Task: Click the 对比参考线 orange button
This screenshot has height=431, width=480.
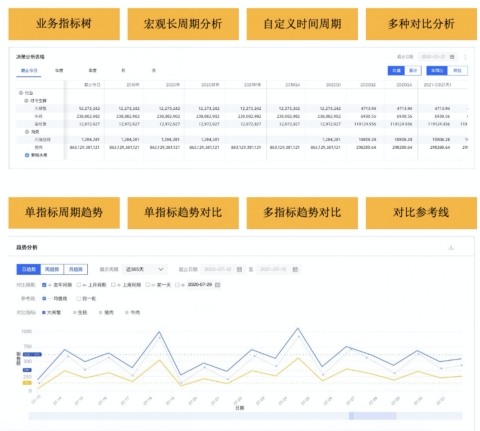Action: click(x=421, y=213)
